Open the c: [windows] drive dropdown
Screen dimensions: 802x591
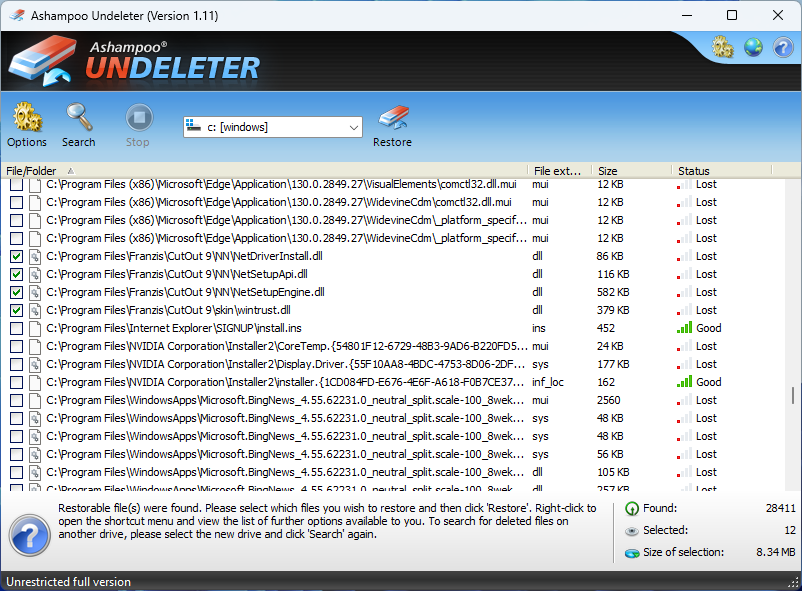(x=273, y=127)
